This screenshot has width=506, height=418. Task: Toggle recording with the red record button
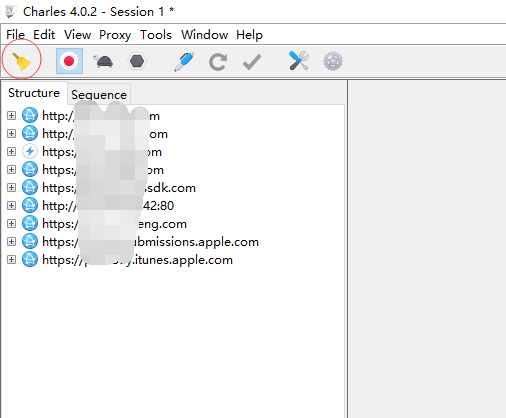tap(69, 61)
